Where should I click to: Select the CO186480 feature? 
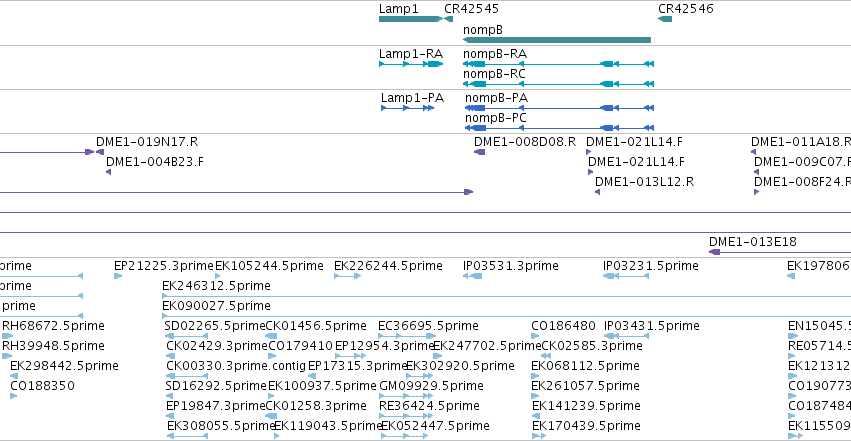[x=535, y=336]
